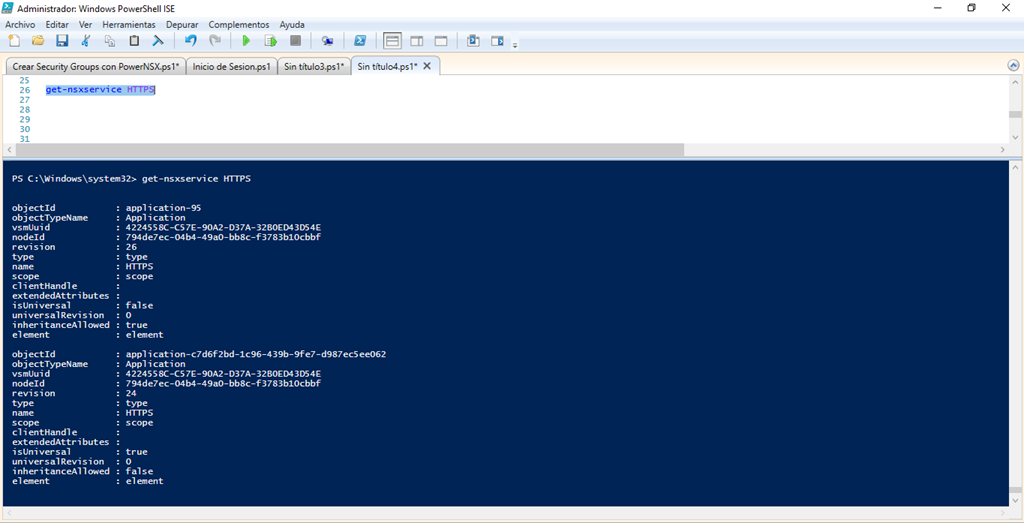Viewport: 1024px width, 523px height.
Task: Collapse the script pane with the chevron button
Action: coord(1014,65)
